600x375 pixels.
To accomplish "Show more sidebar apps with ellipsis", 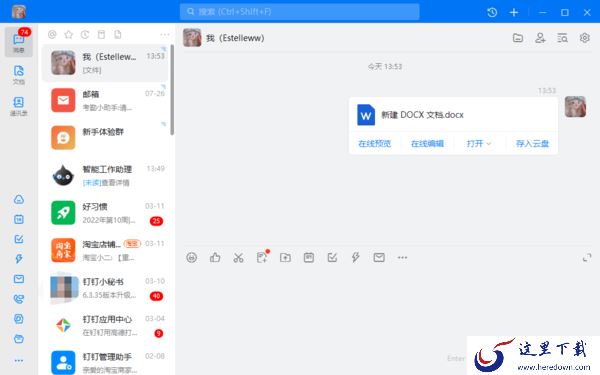I will coord(19,360).
